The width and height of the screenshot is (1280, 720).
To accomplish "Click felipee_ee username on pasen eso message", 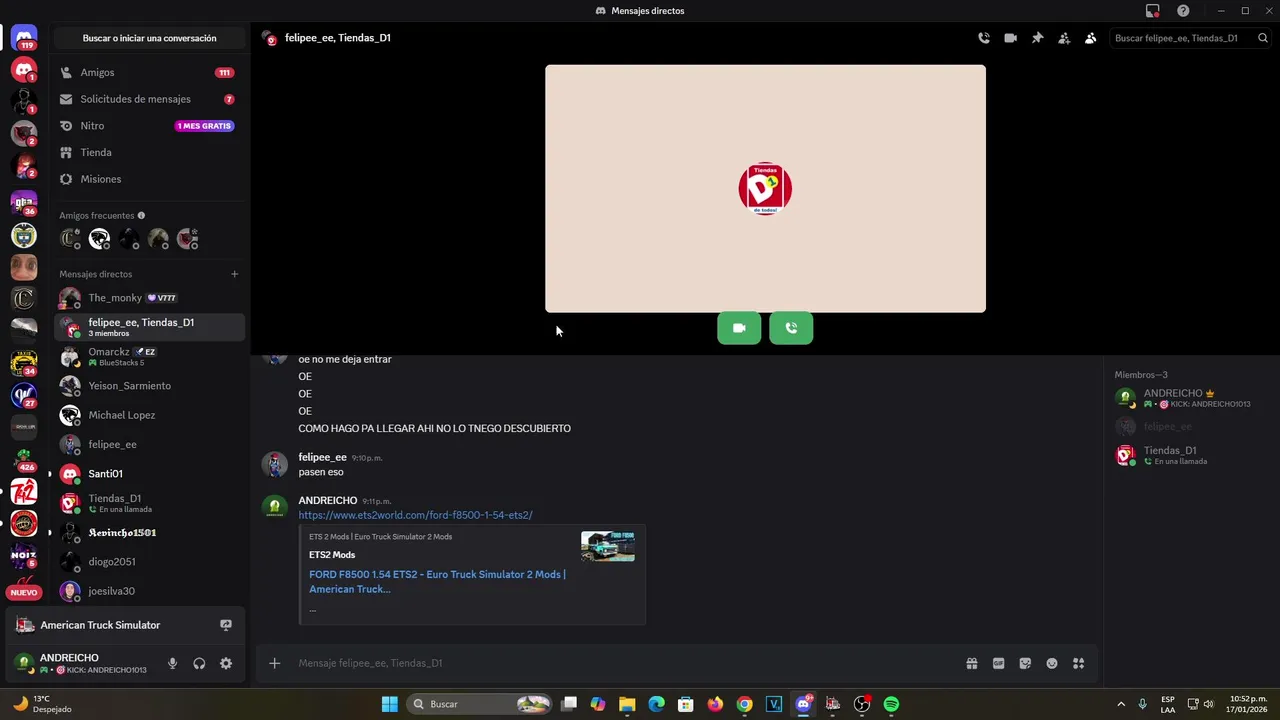I will (322, 457).
